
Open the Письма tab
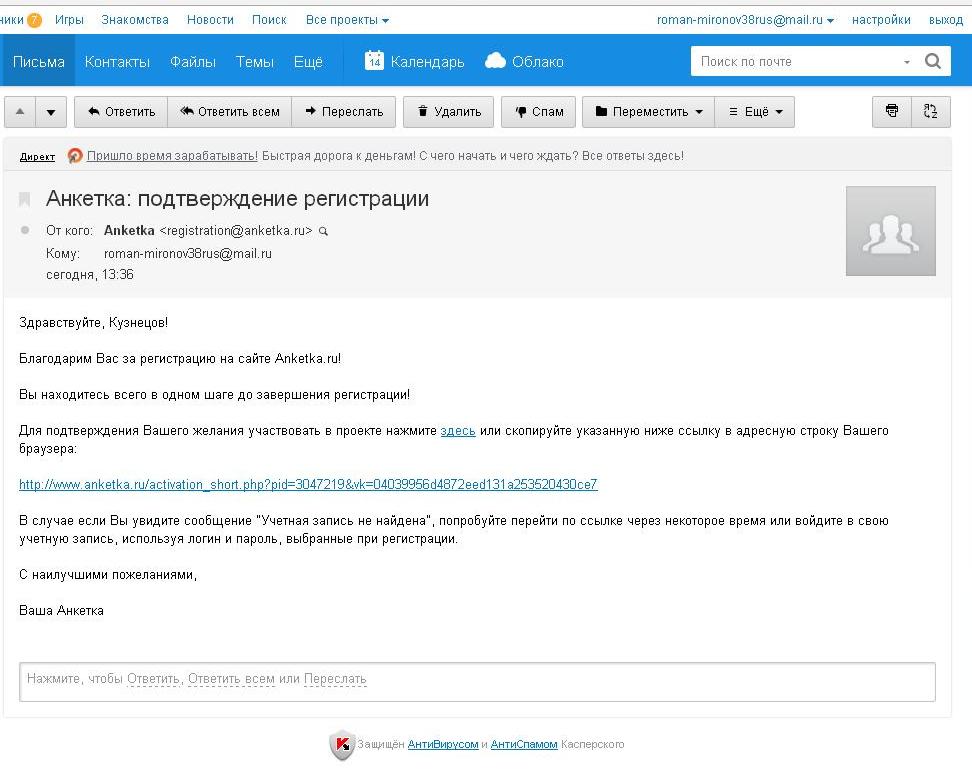coord(38,61)
